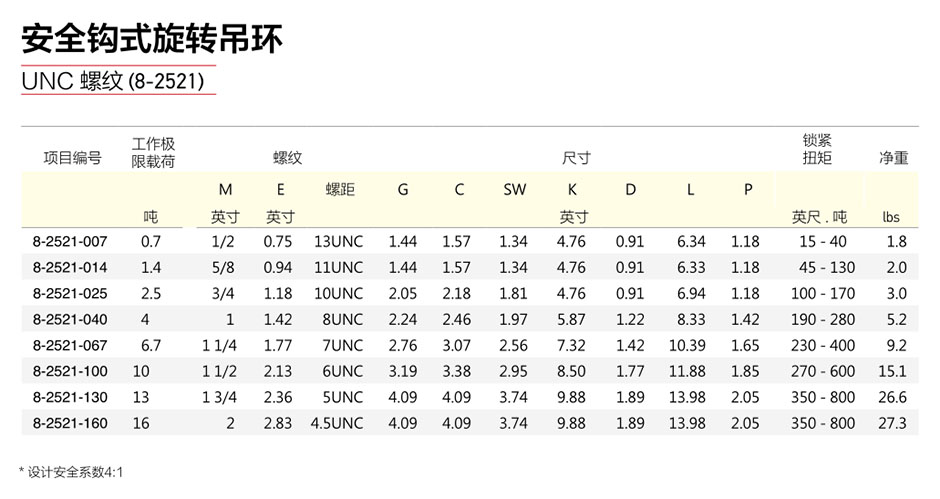Click the 项目编号 column header
Screen dimensions: 940x499
(73, 158)
